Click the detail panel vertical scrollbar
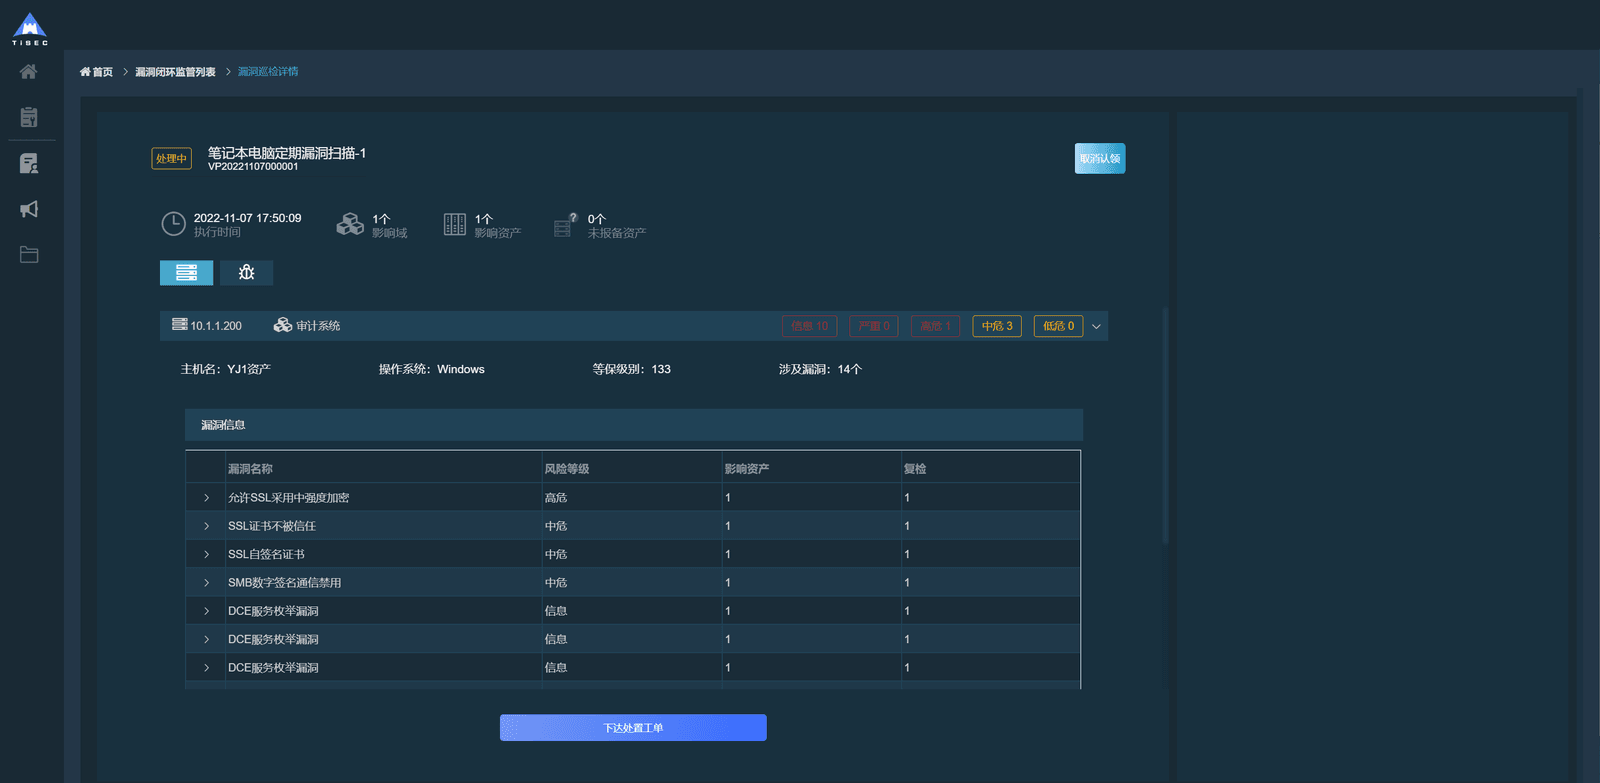 pyautogui.click(x=1165, y=425)
